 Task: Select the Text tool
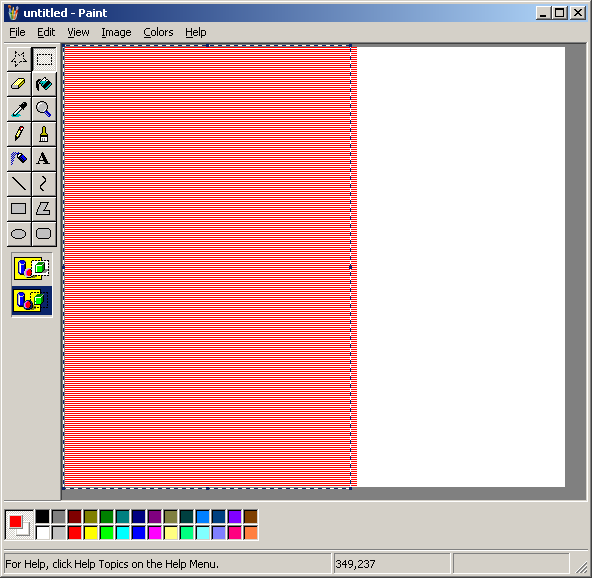[x=44, y=159]
